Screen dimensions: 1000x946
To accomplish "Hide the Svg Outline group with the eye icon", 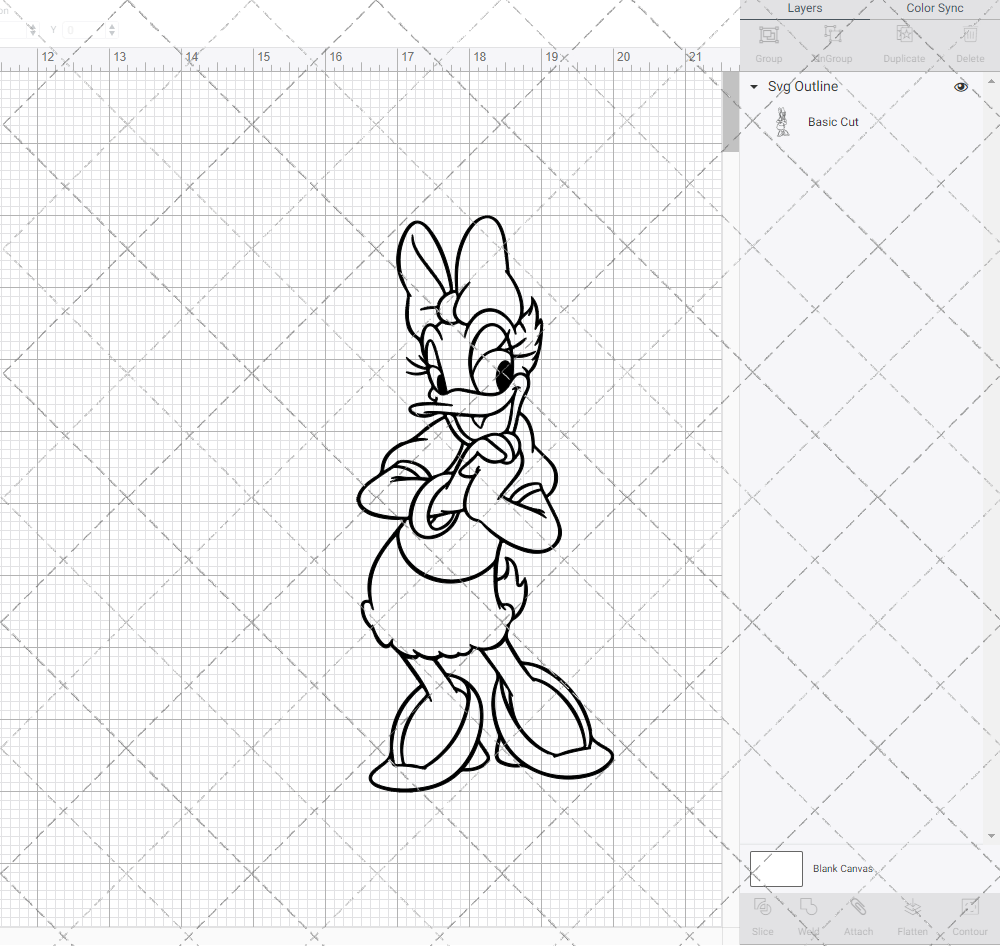I will tap(960, 87).
